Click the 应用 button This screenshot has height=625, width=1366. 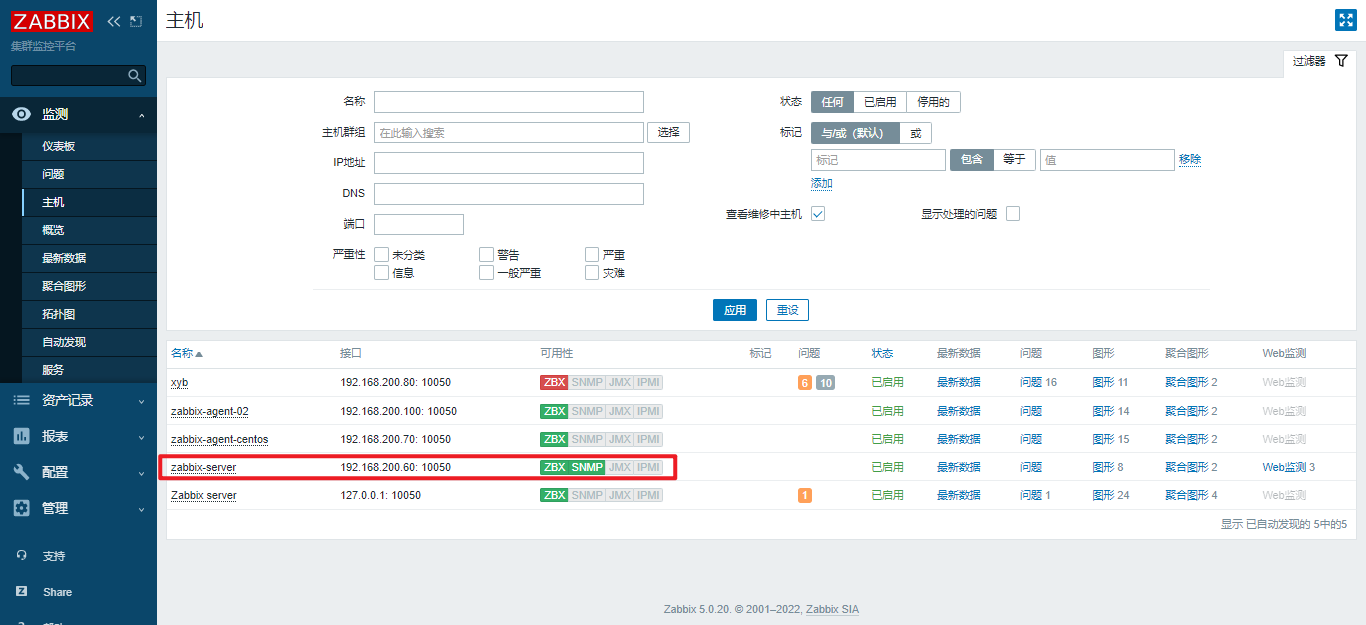pyautogui.click(x=735, y=310)
